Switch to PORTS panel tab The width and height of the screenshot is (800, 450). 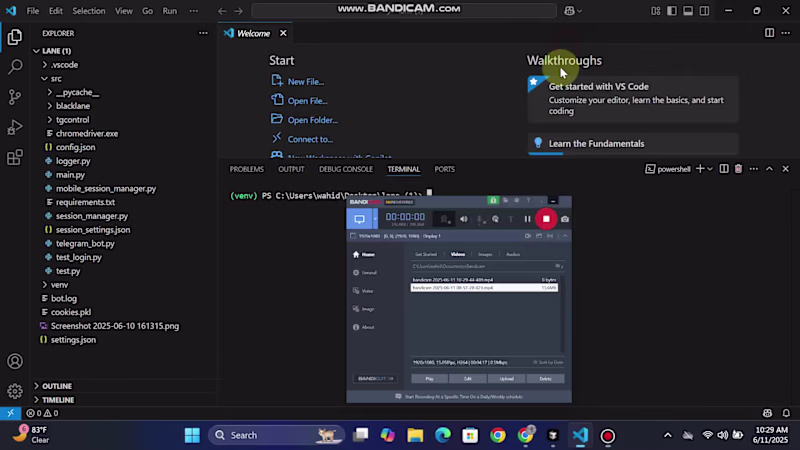(444, 169)
